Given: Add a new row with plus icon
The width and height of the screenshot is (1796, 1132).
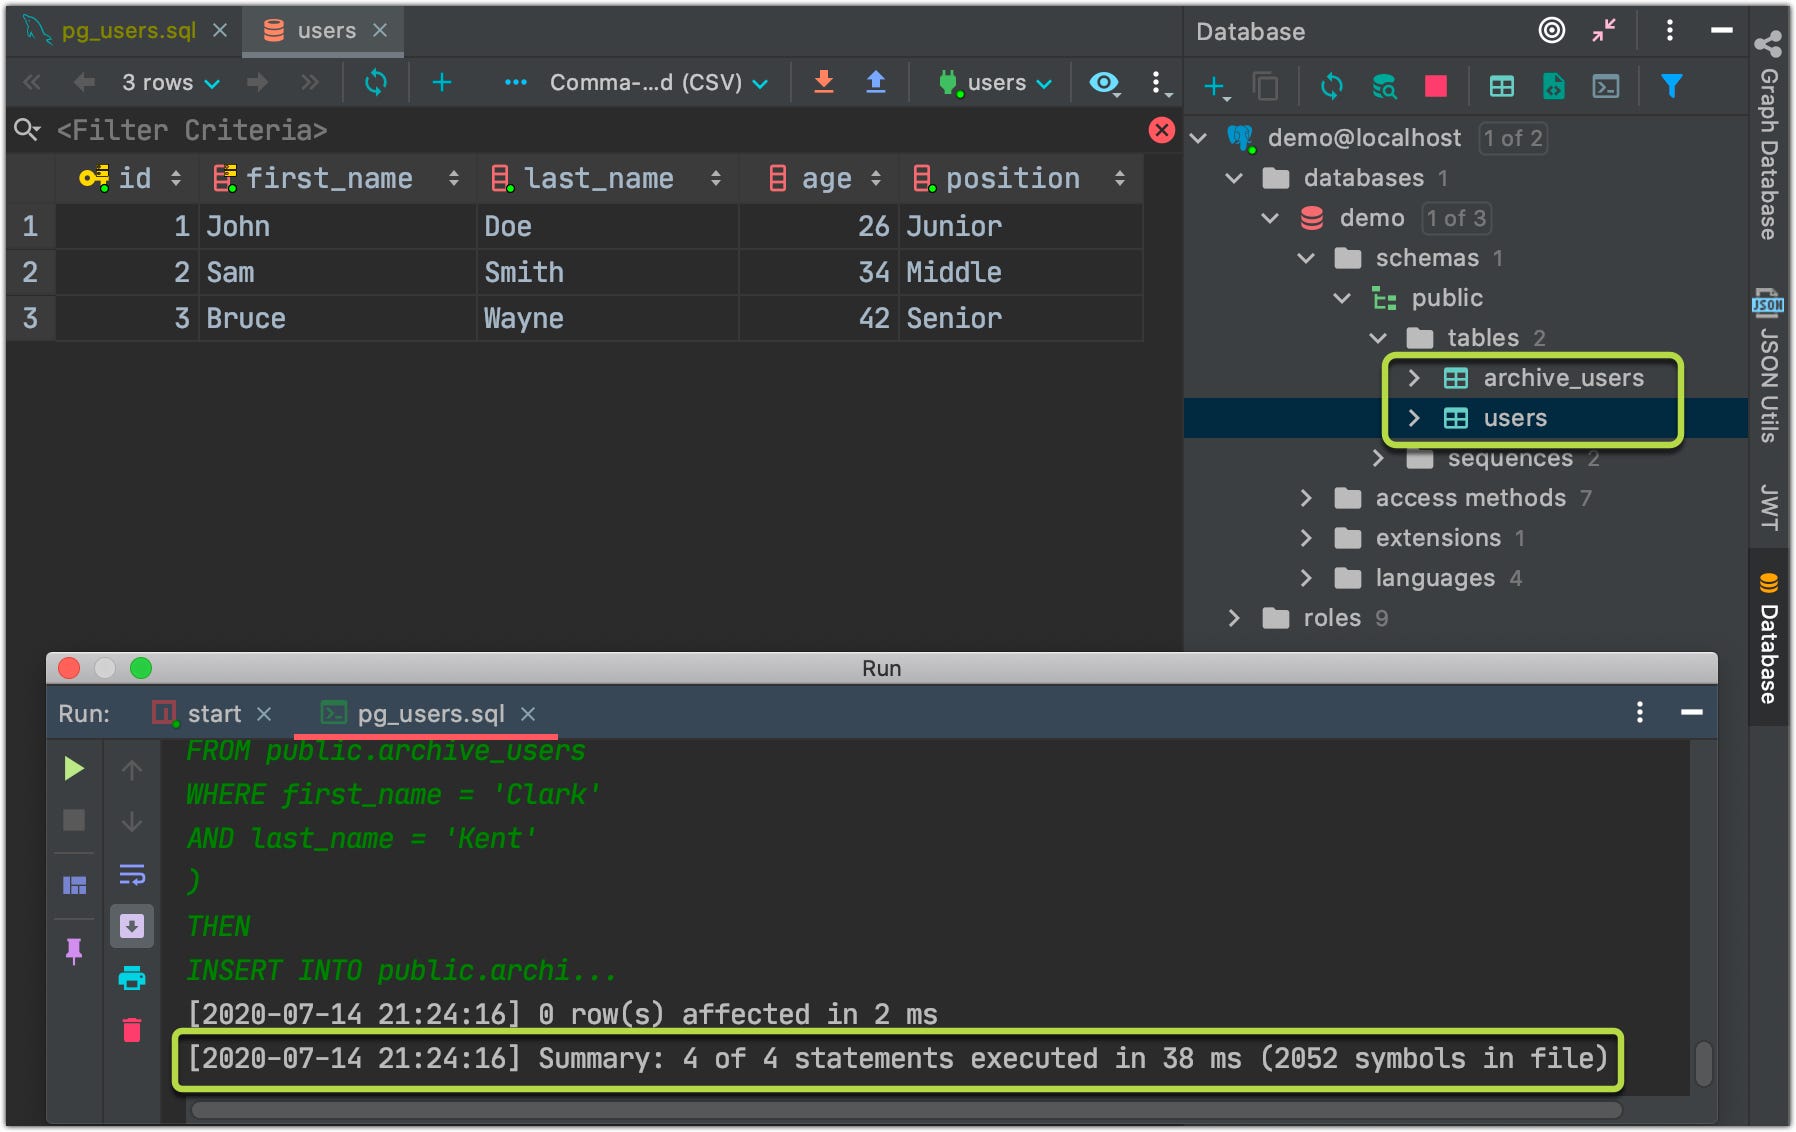Looking at the screenshot, I should coord(442,82).
